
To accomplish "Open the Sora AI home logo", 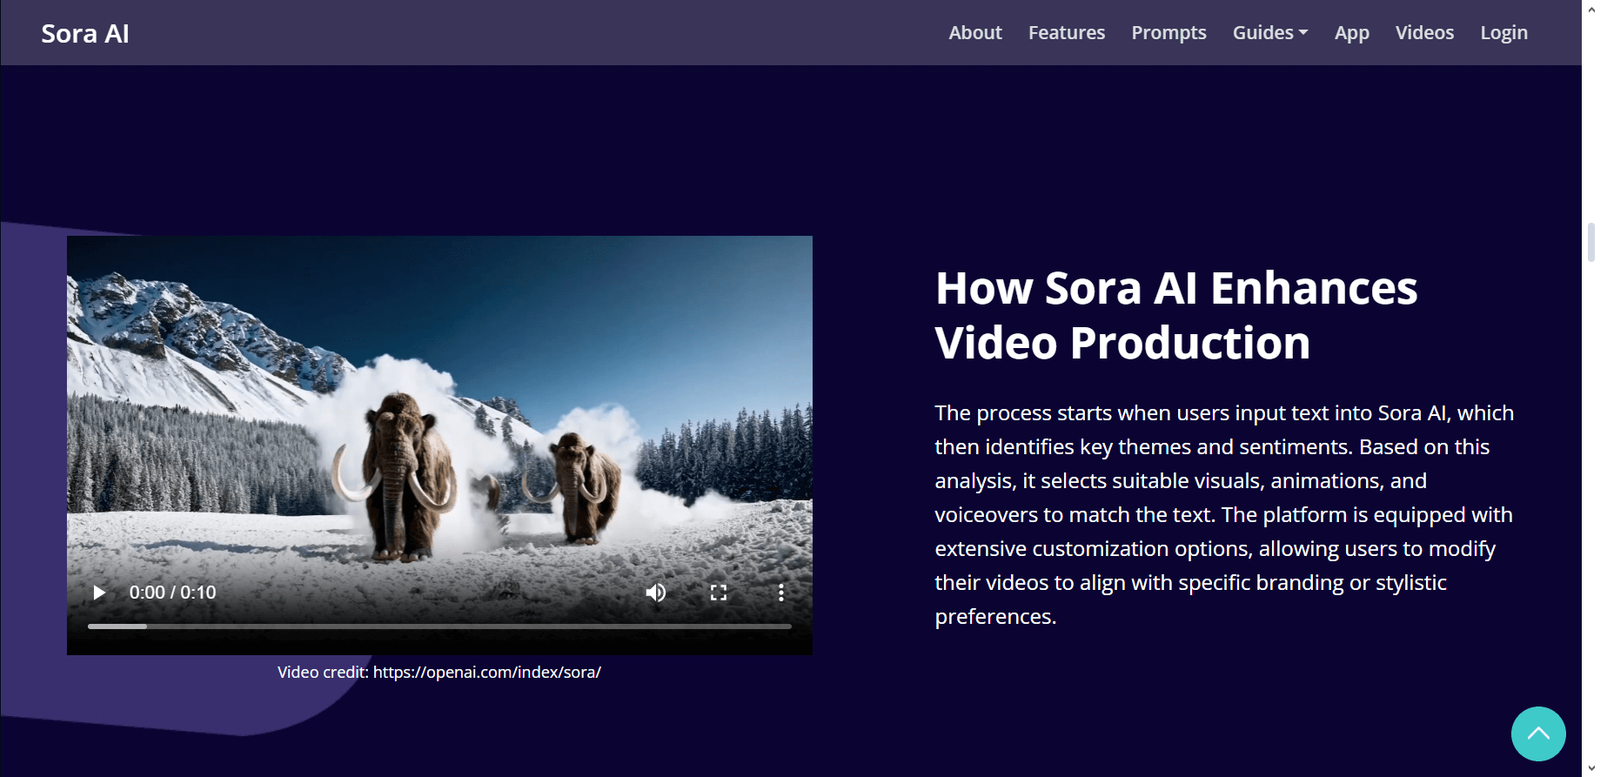I will 85,33.
